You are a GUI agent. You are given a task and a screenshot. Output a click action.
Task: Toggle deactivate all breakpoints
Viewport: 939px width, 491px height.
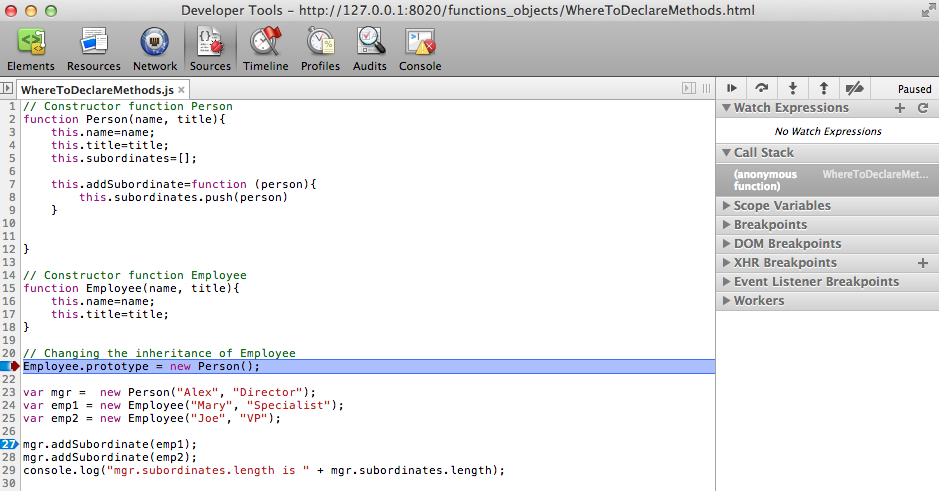point(854,89)
